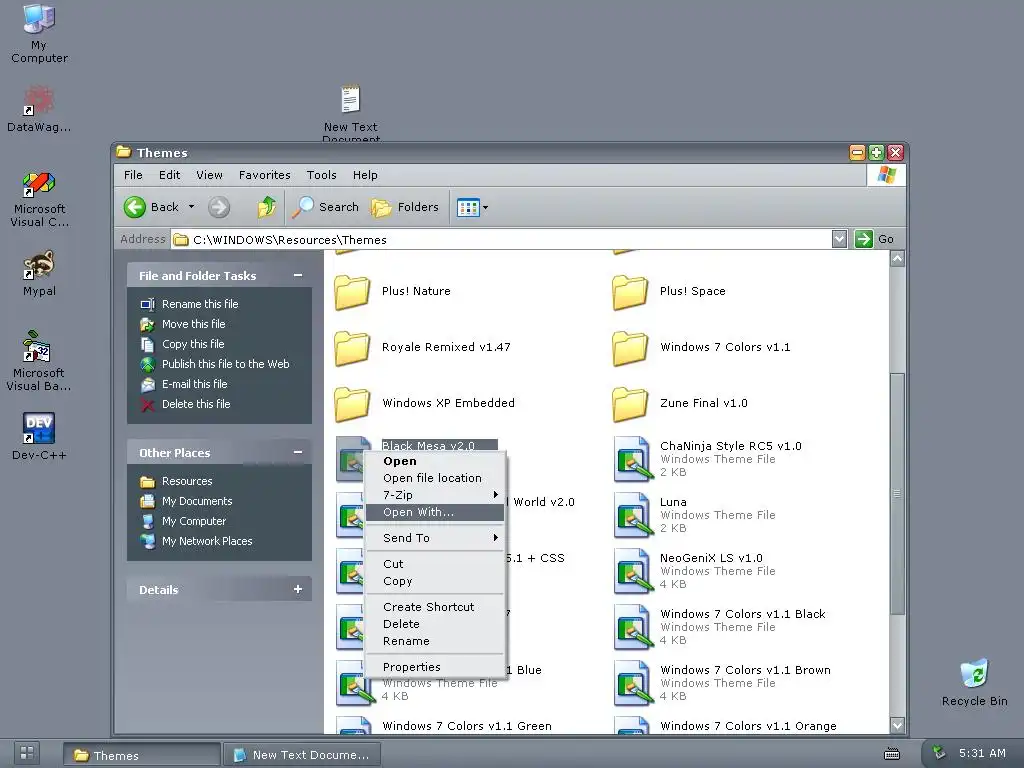Click the Go button

click(875, 239)
